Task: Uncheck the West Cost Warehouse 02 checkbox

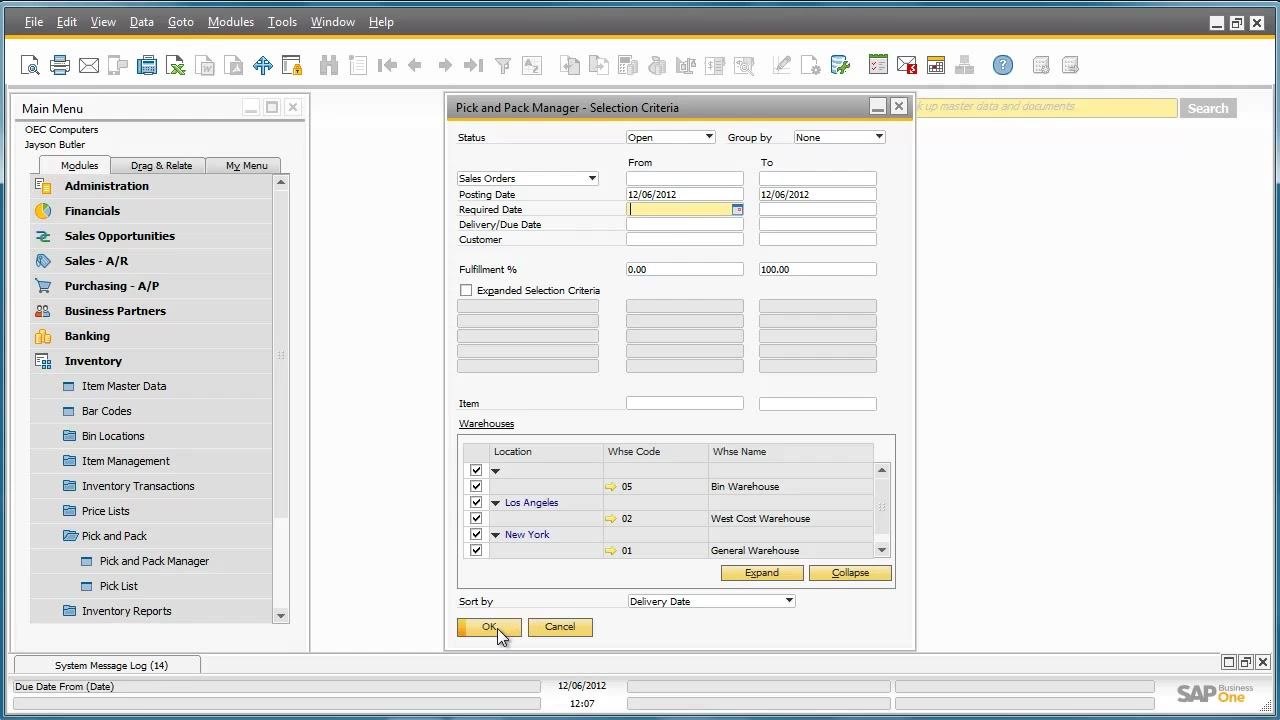Action: [476, 518]
